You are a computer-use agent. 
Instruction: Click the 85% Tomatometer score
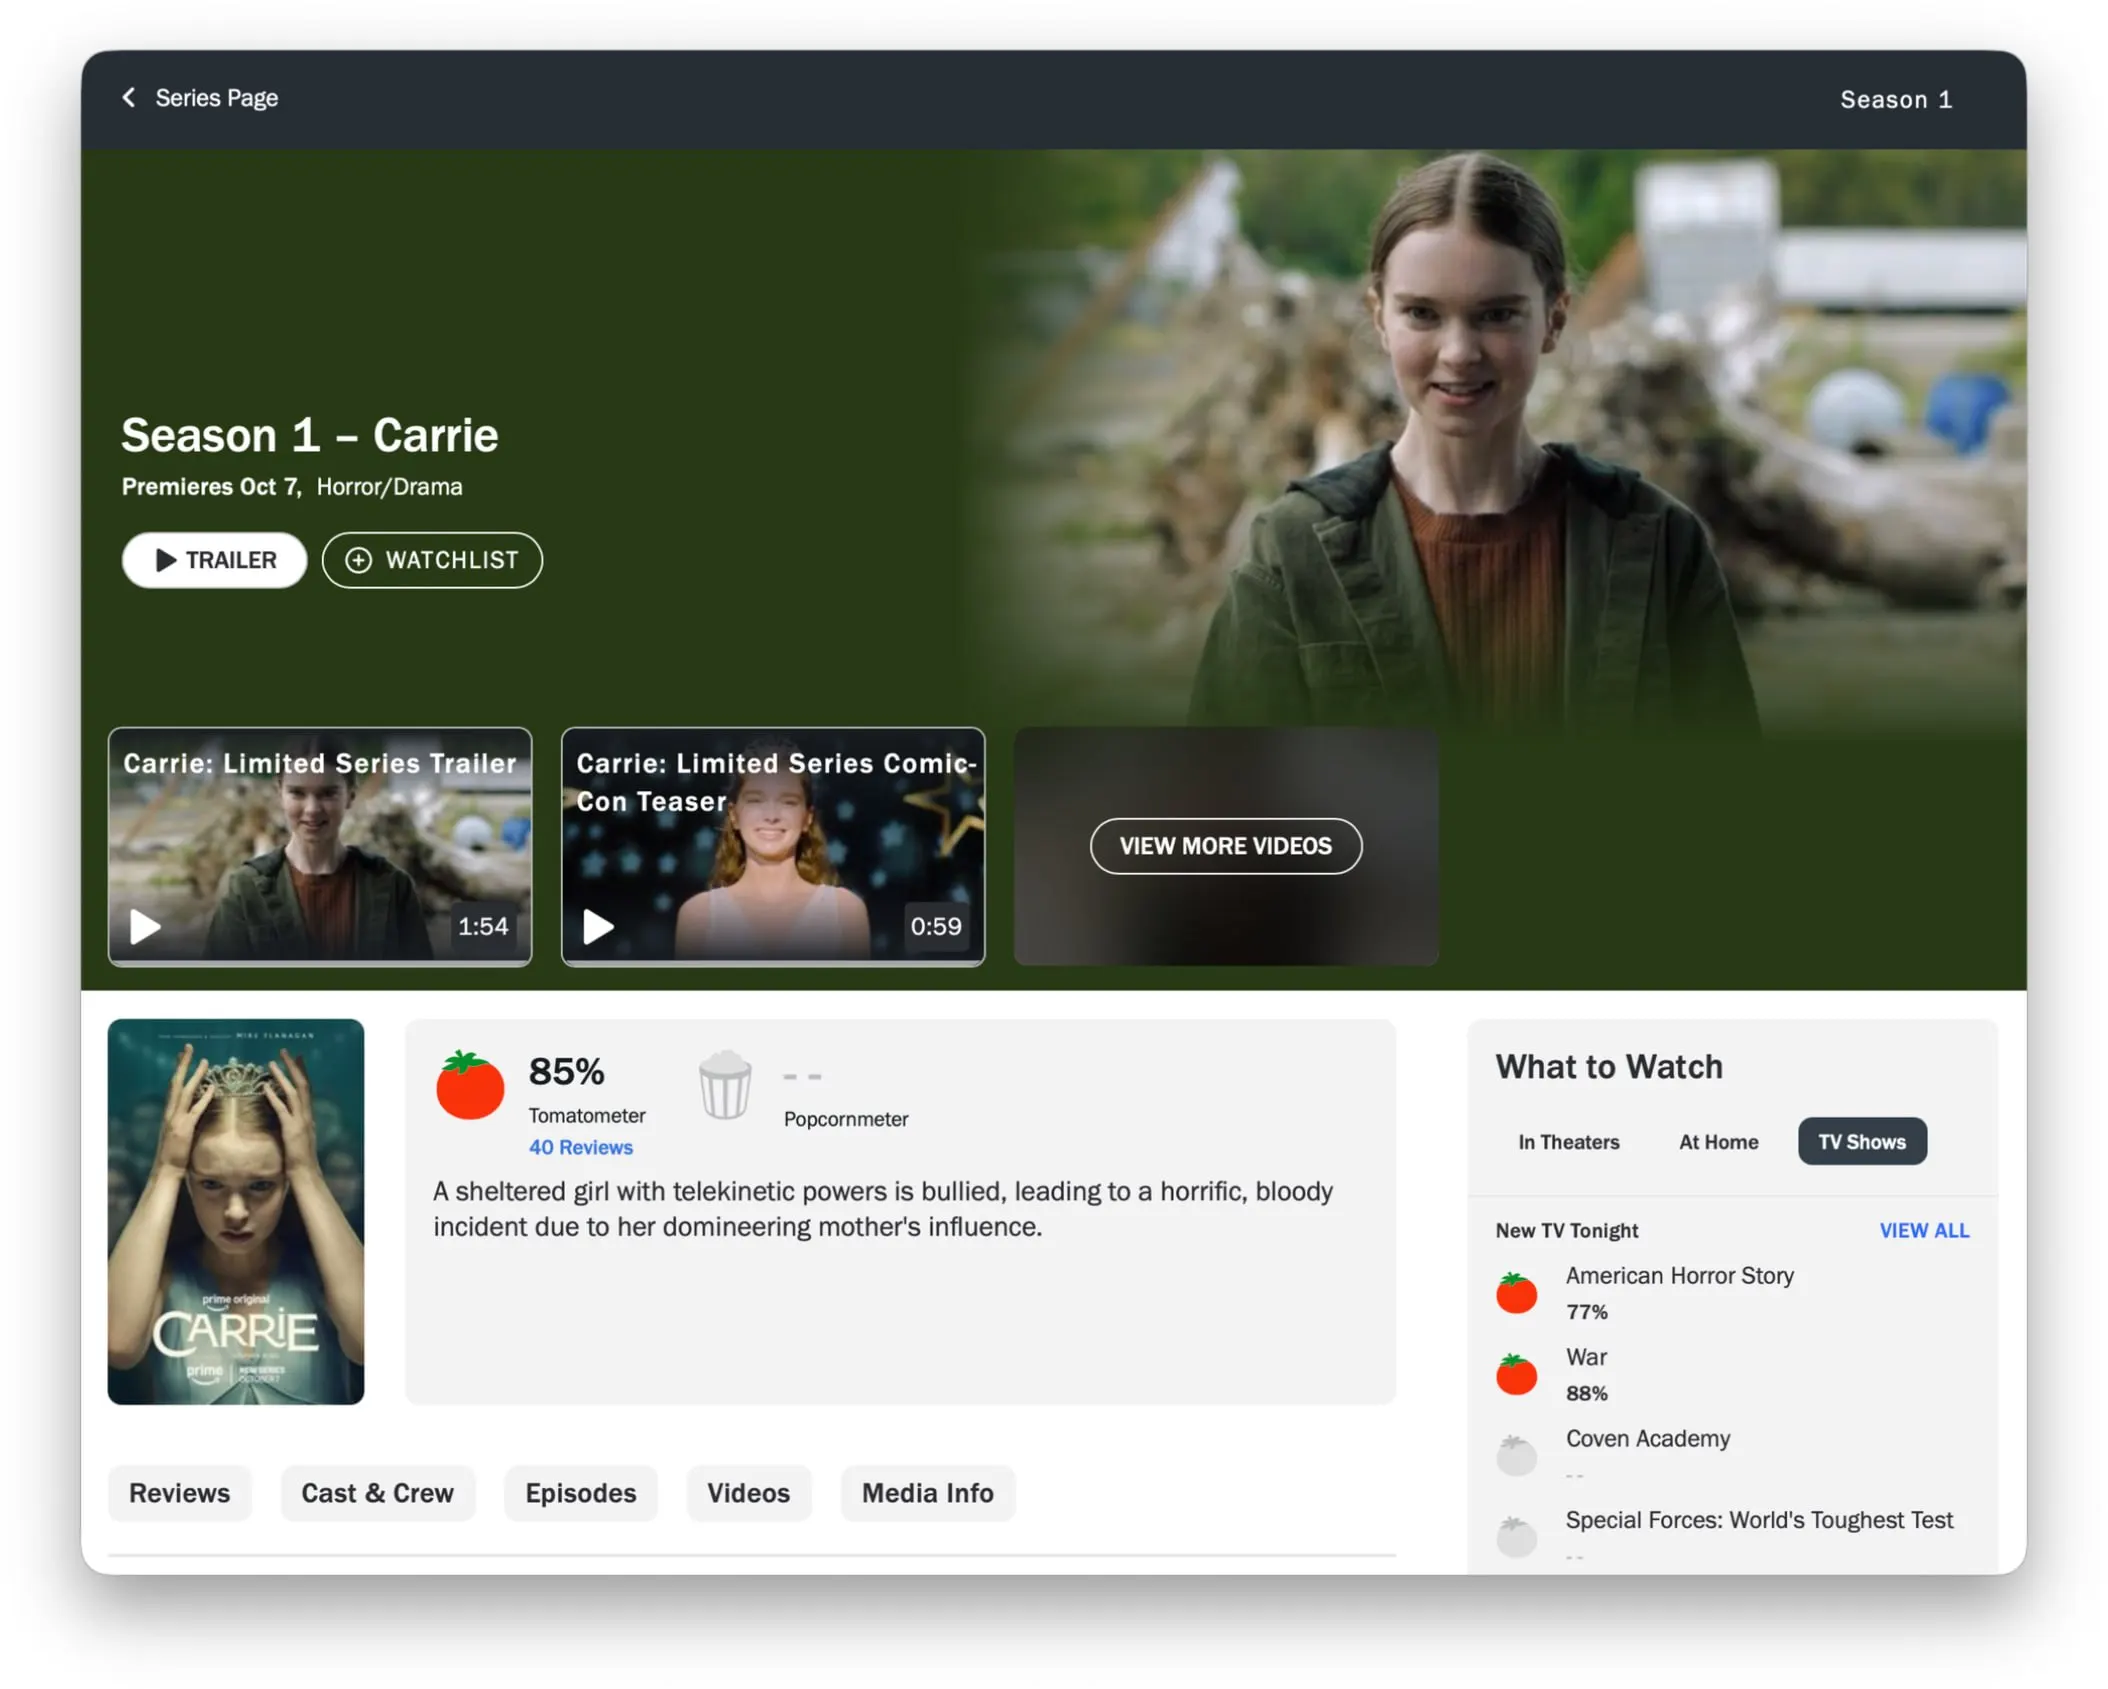(566, 1072)
